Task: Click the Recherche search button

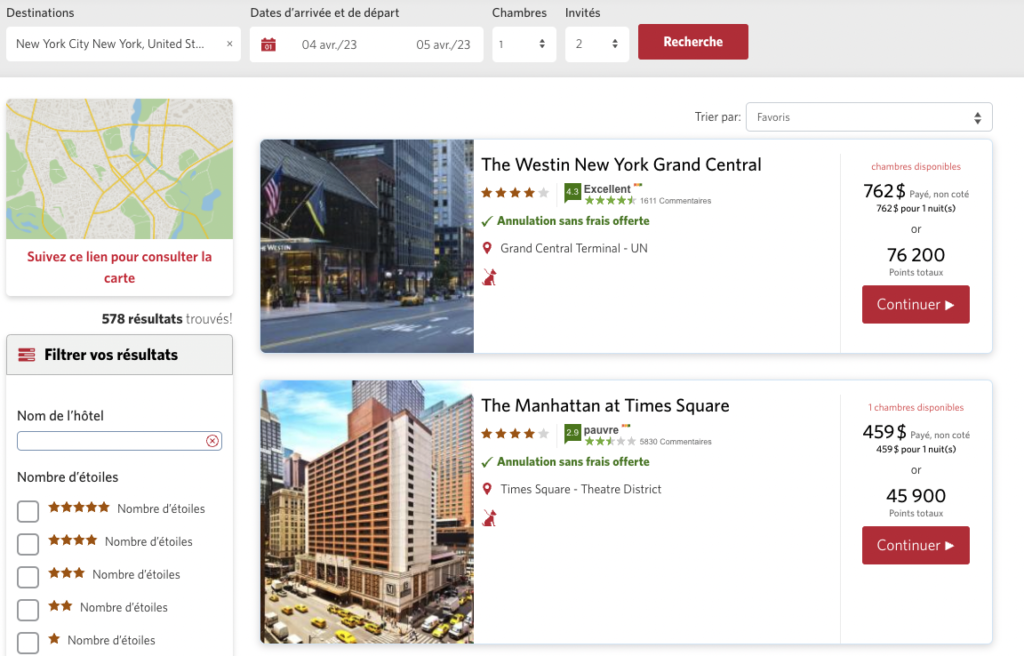Action: coord(692,42)
